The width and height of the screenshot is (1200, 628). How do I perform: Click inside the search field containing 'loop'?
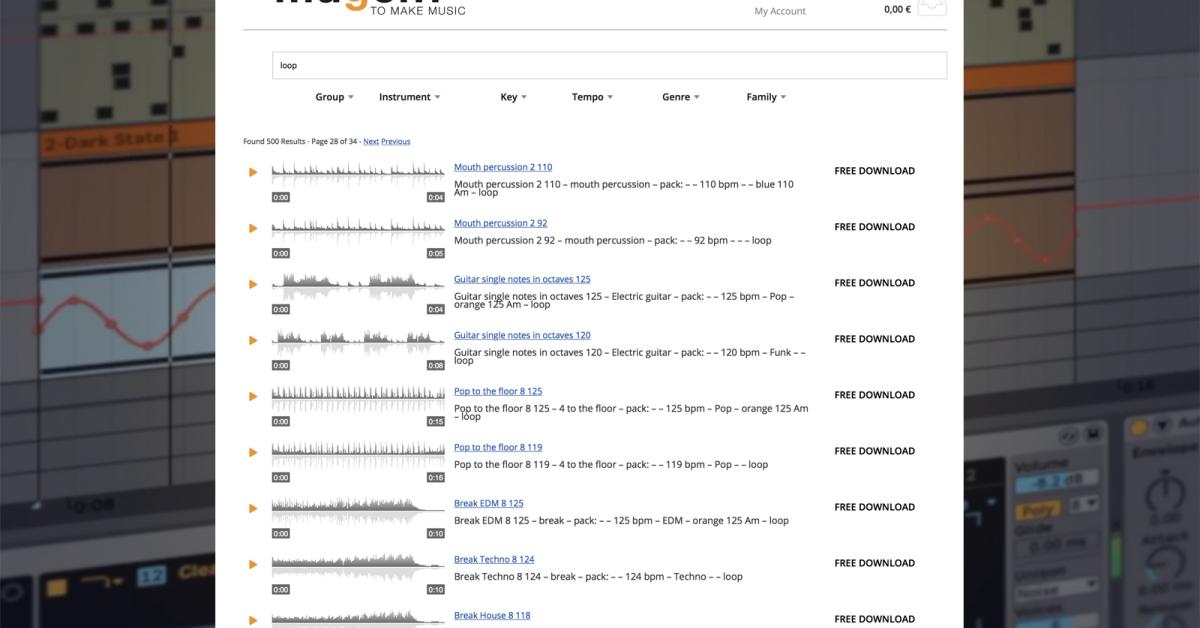[609, 65]
